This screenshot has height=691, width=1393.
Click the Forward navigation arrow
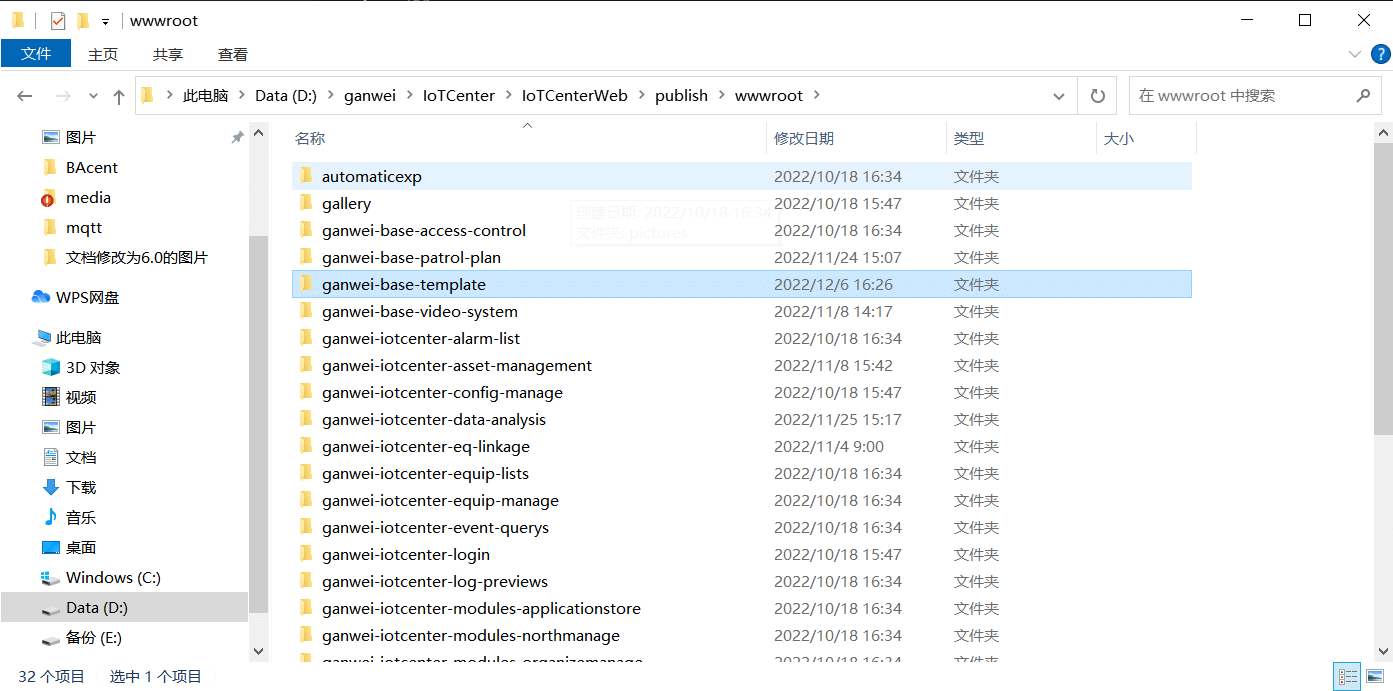[62, 96]
